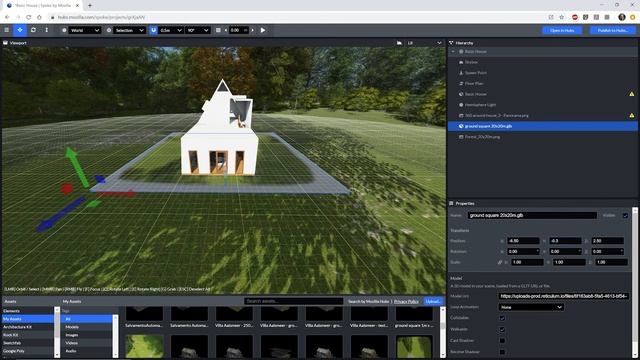Click the ground square model cube icon
Image resolution: width=640 pixels, height=360 pixels.
point(461,126)
